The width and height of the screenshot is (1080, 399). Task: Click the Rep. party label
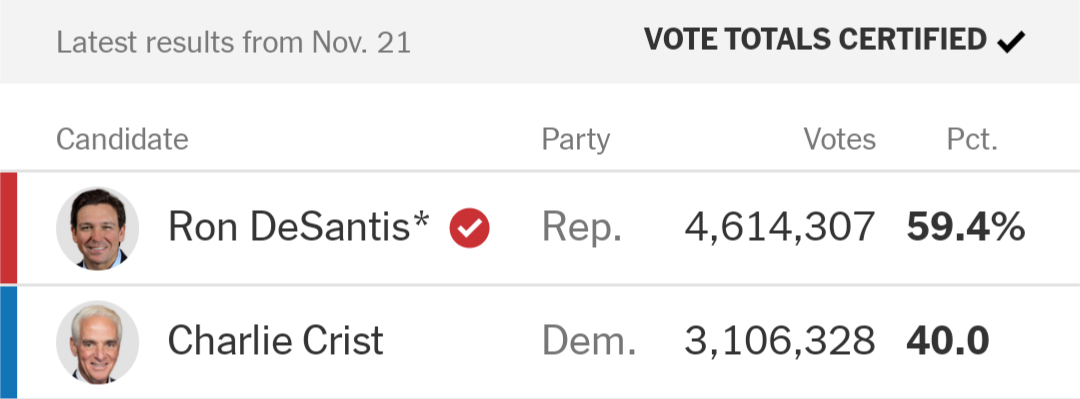[582, 228]
